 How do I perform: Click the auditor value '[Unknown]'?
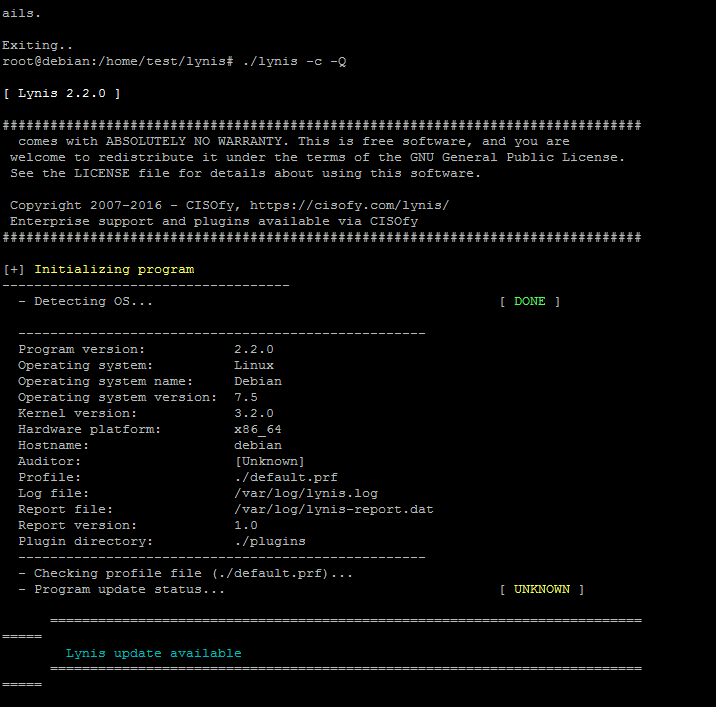[x=270, y=461]
